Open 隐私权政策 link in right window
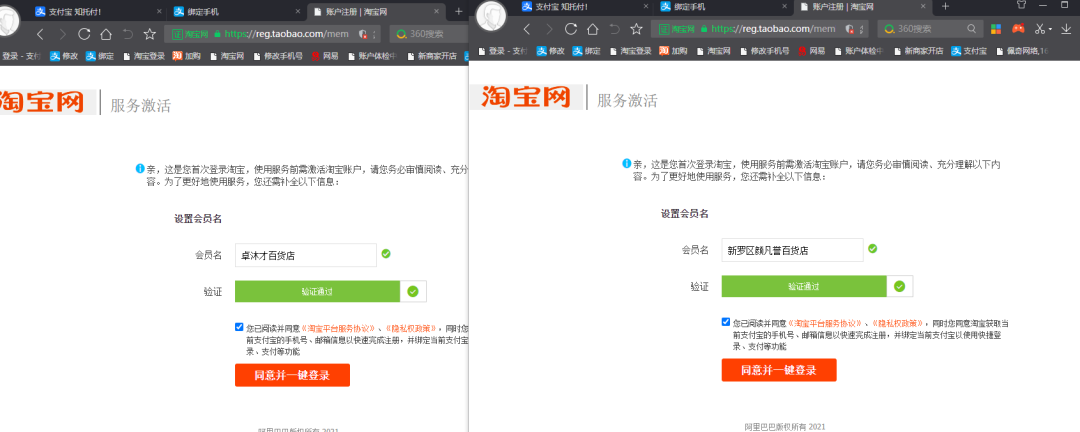This screenshot has height=432, width=1080. (898, 323)
